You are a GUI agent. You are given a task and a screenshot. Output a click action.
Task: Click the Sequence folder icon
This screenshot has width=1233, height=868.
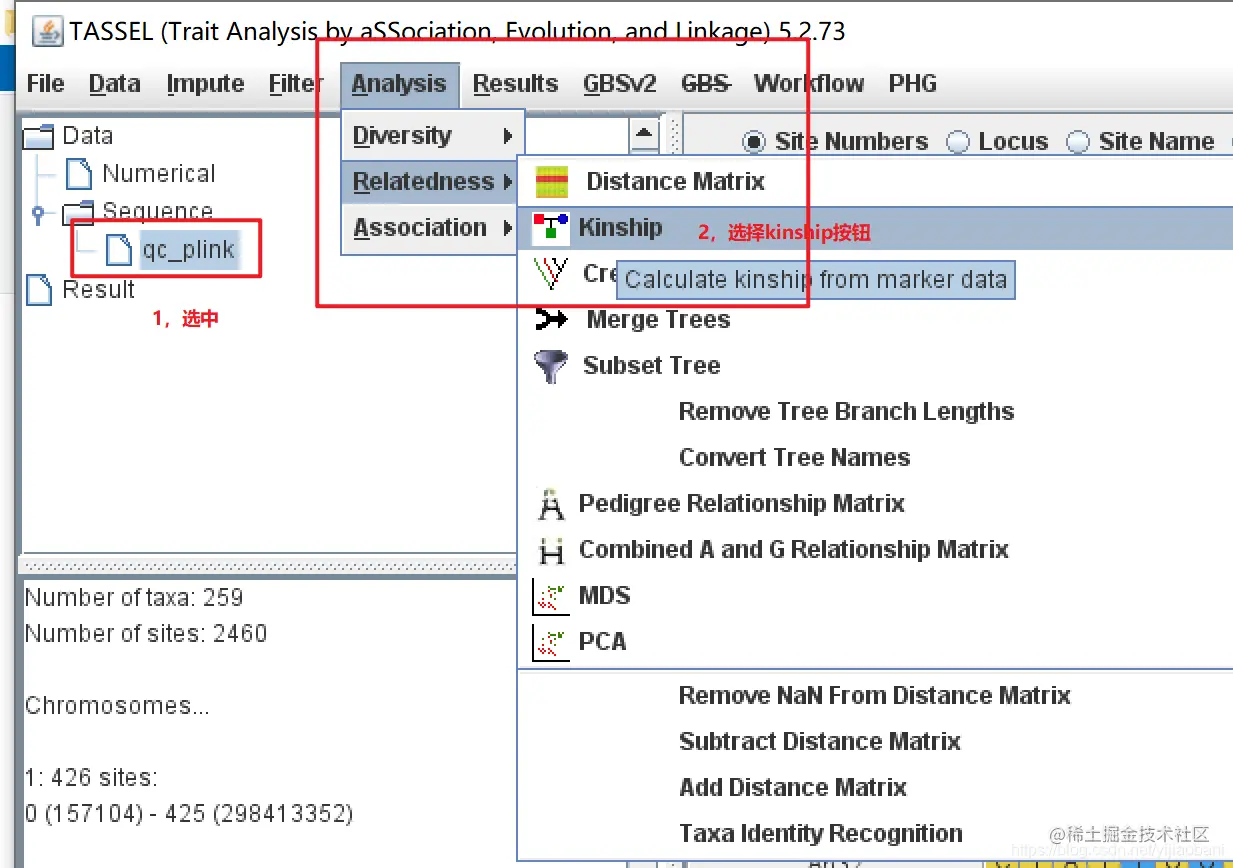[x=77, y=212]
